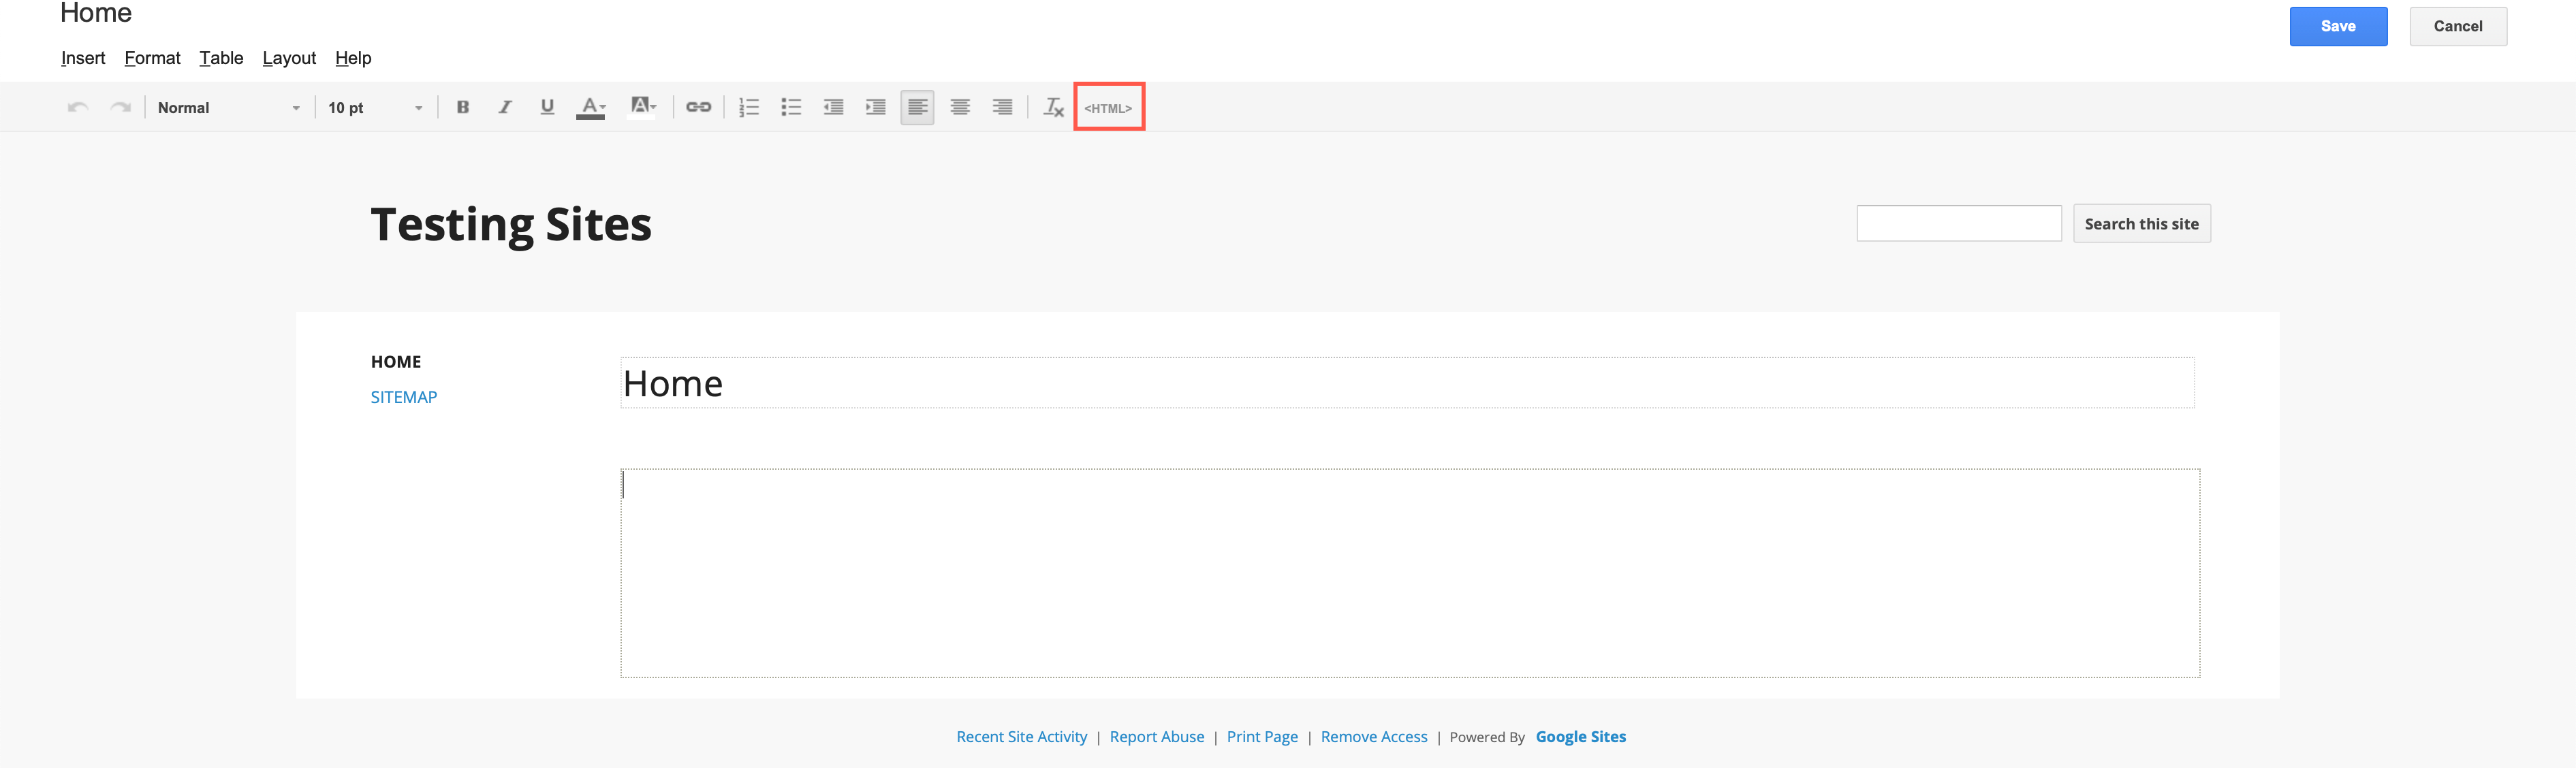Apply bulleted list formatting

(x=791, y=107)
